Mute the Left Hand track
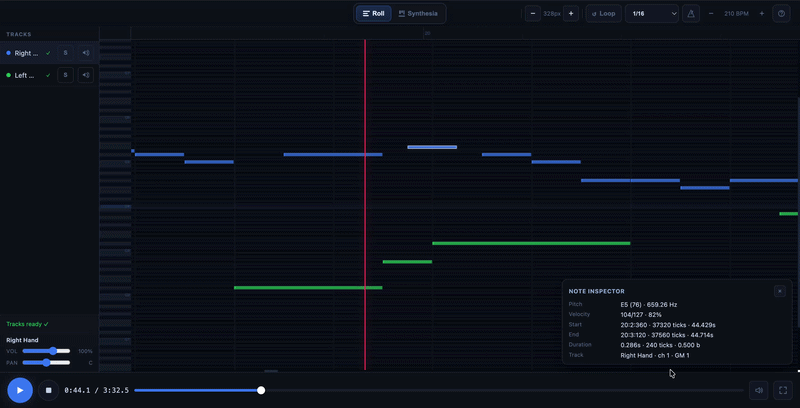 86,75
